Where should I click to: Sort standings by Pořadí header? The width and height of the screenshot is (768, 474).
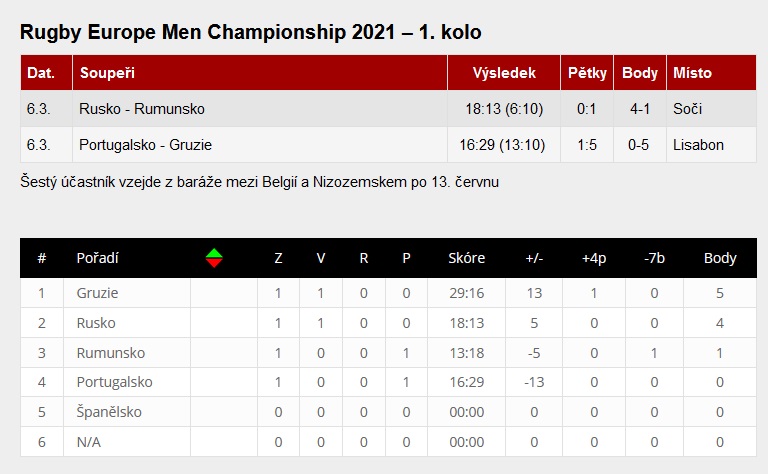coord(98,258)
